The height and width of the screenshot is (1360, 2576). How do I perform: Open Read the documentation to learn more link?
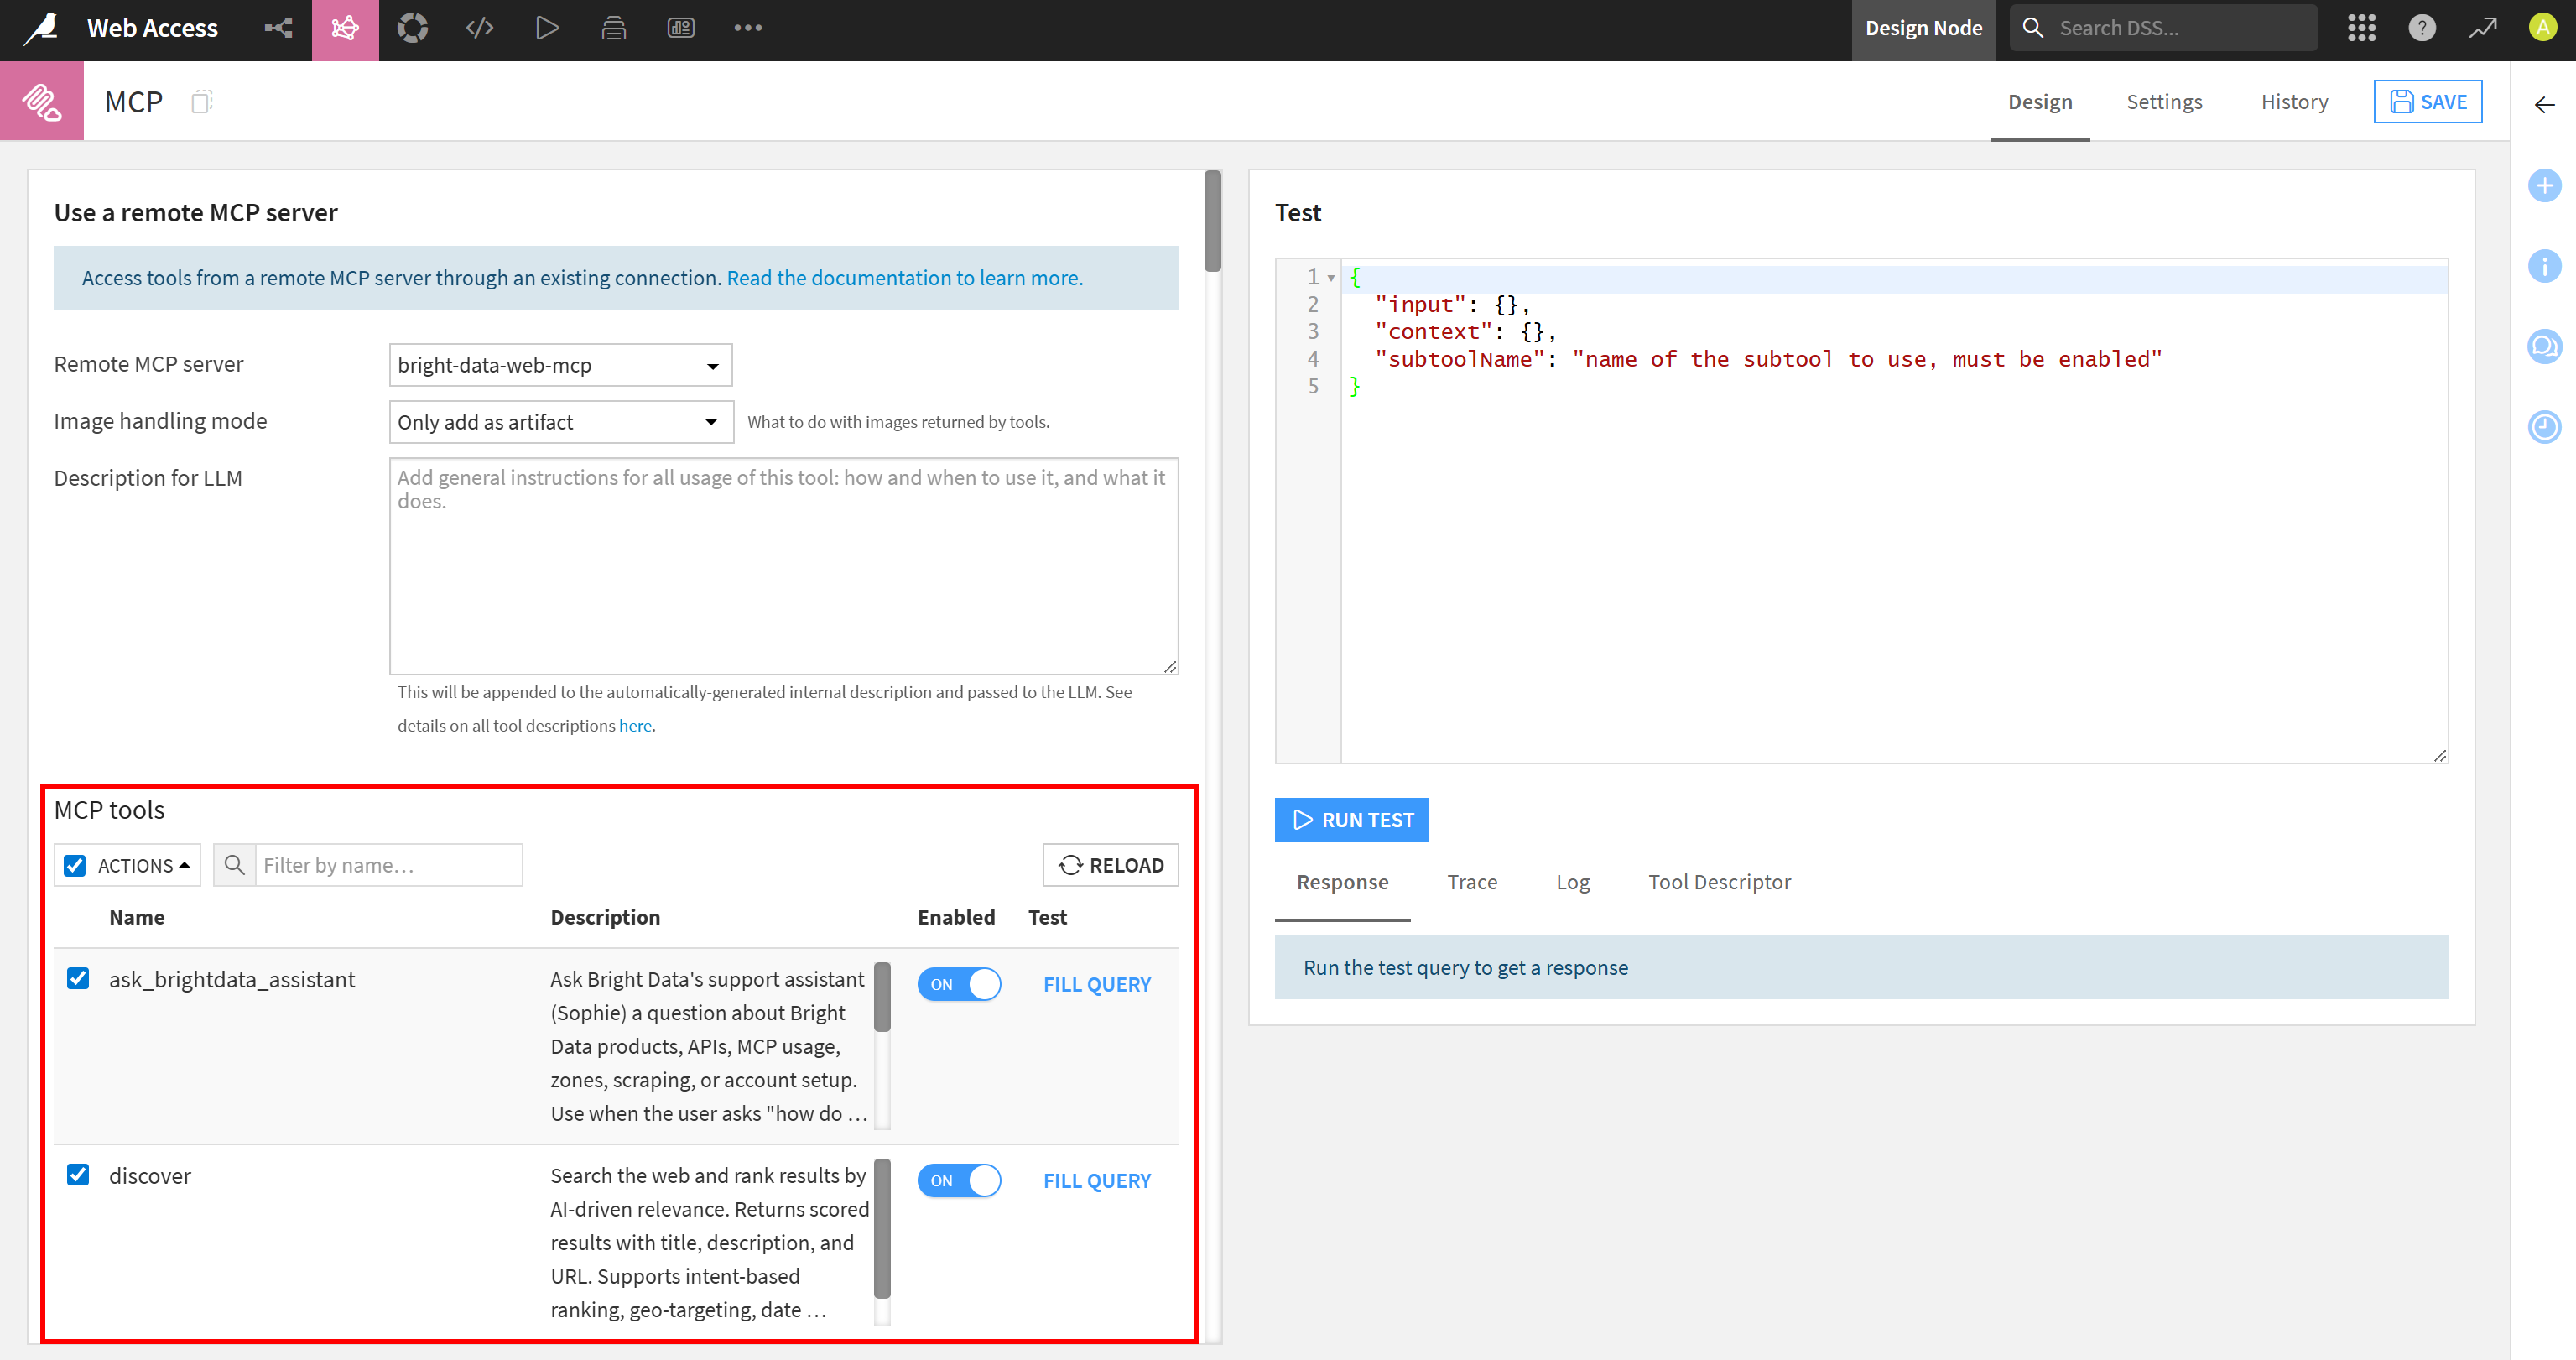(x=904, y=278)
